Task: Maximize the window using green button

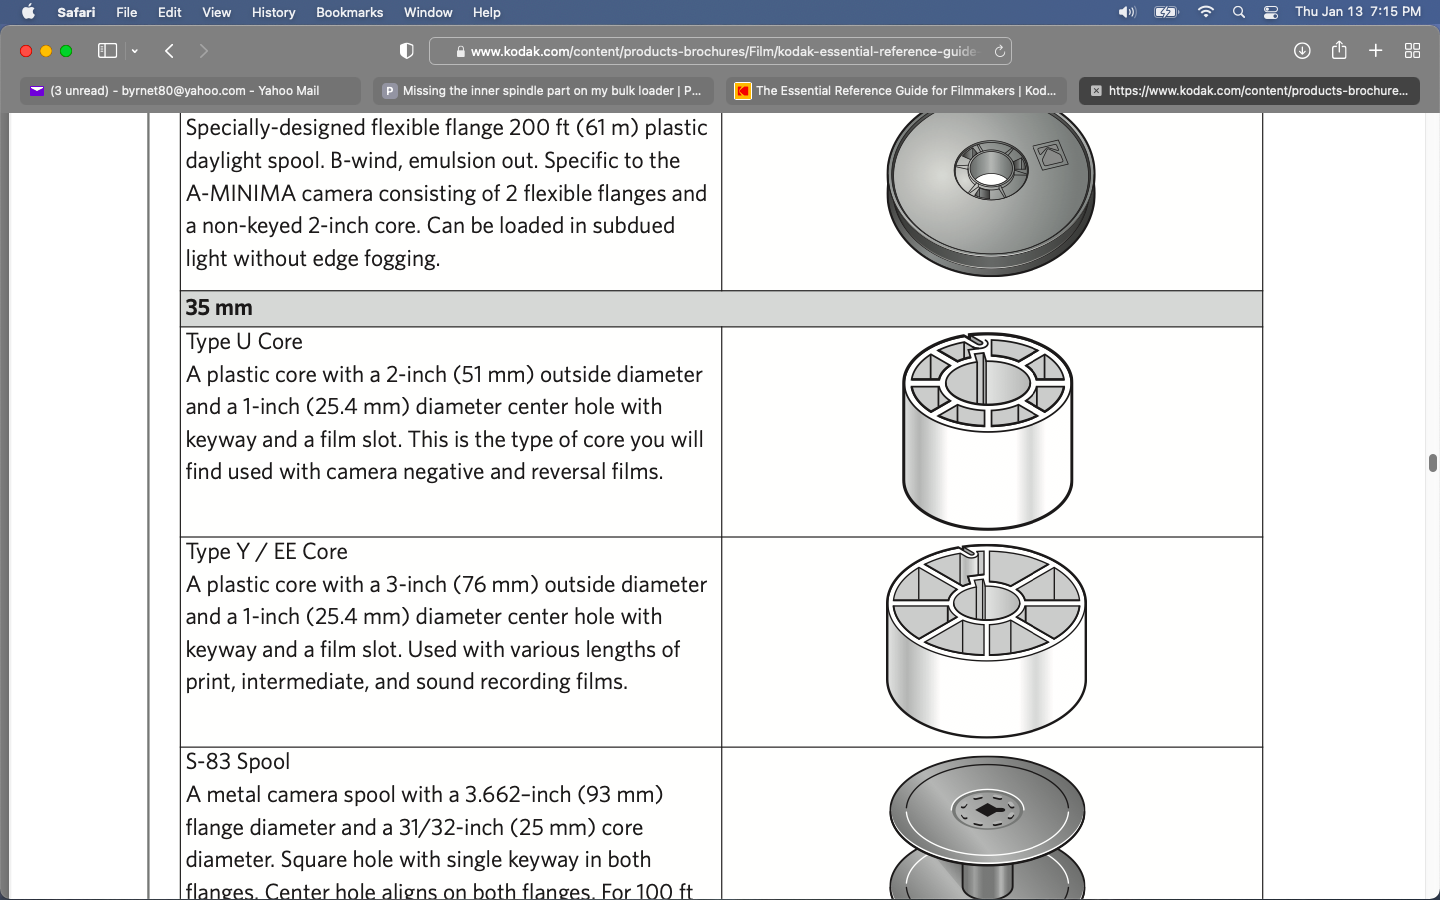Action: pos(66,51)
